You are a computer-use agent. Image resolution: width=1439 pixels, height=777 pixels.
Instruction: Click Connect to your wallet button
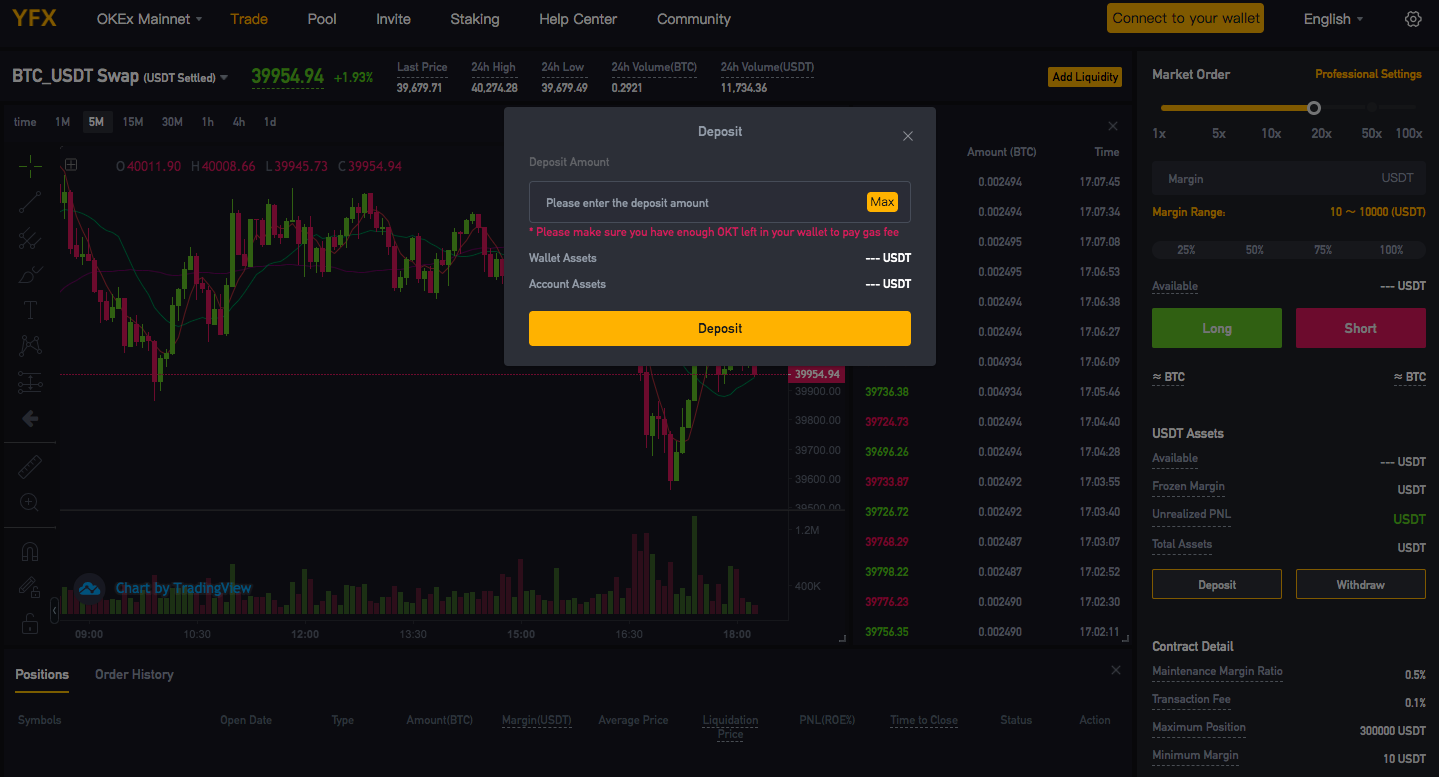coord(1185,18)
